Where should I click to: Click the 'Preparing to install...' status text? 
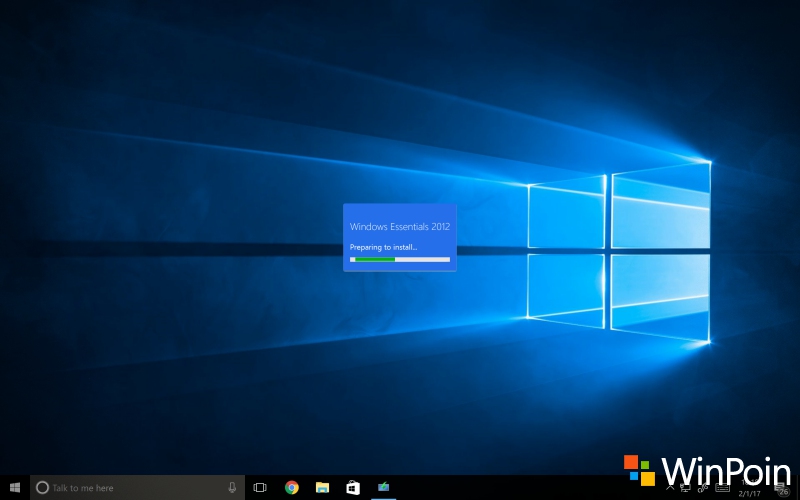(x=384, y=247)
